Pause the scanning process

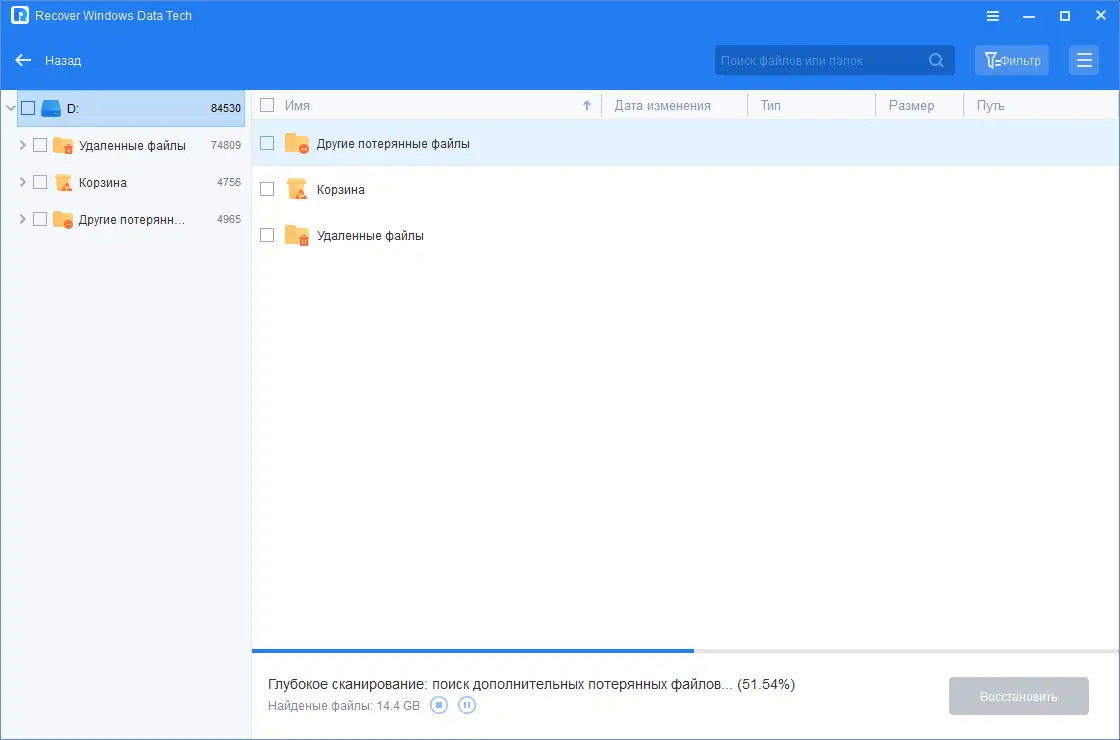pyautogui.click(x=467, y=705)
